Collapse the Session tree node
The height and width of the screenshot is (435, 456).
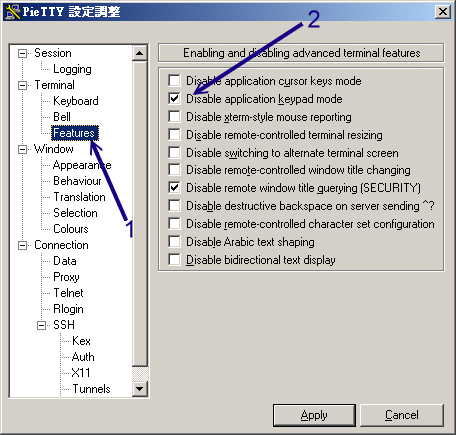click(22, 53)
